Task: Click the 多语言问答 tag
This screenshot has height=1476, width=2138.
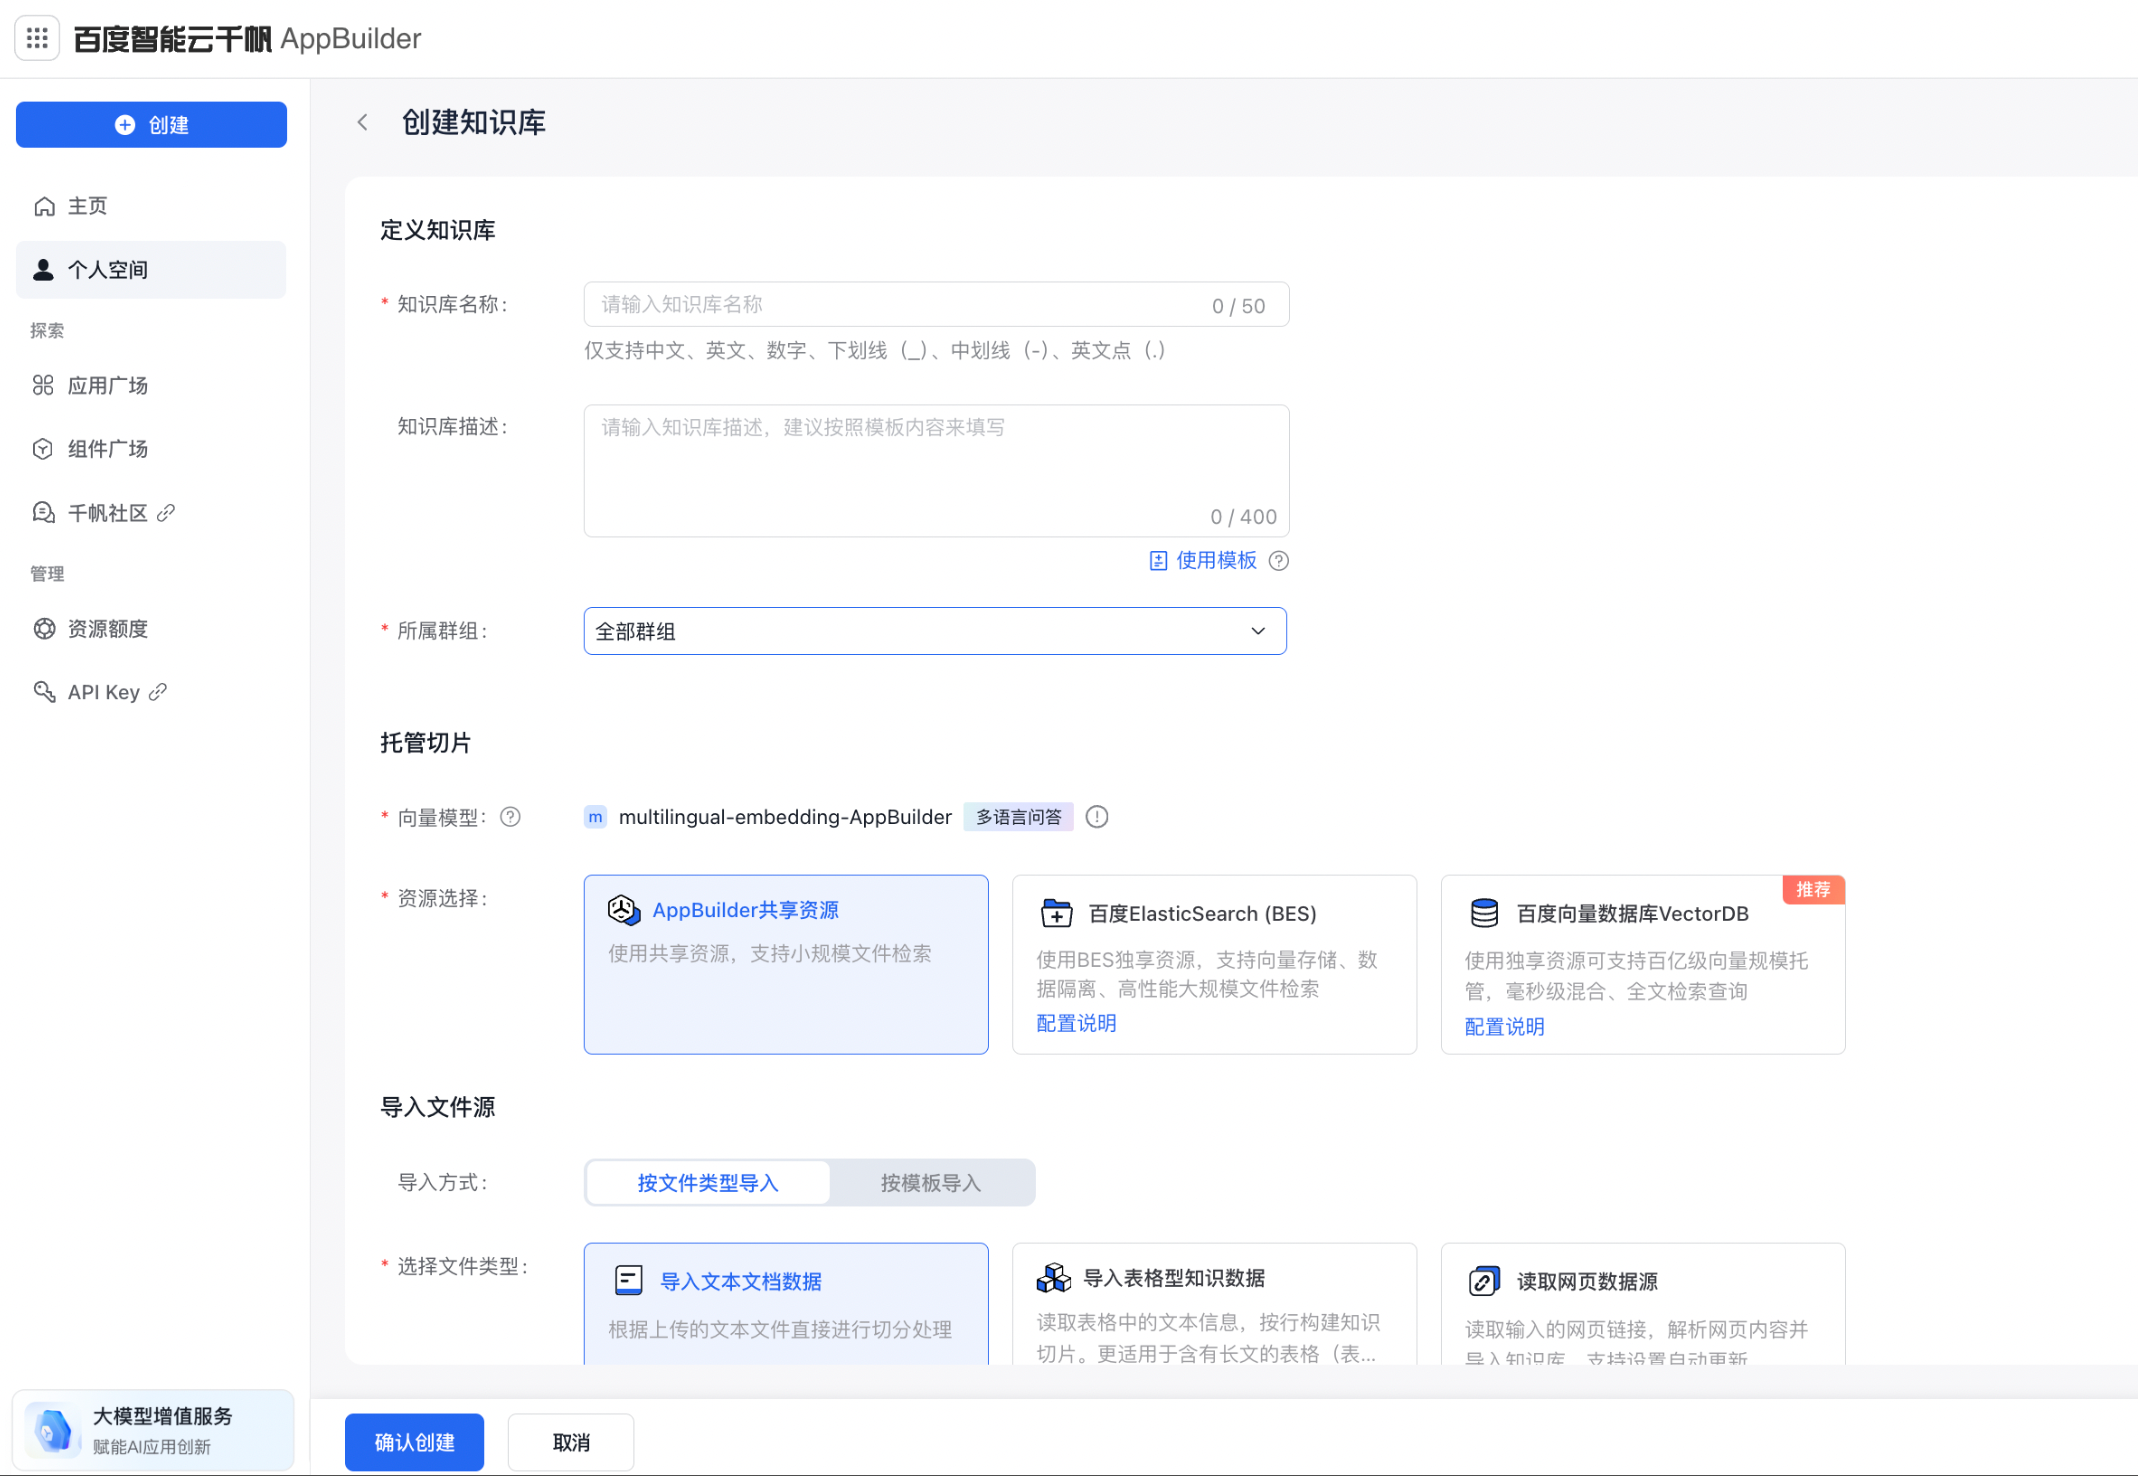Action: (x=1019, y=817)
